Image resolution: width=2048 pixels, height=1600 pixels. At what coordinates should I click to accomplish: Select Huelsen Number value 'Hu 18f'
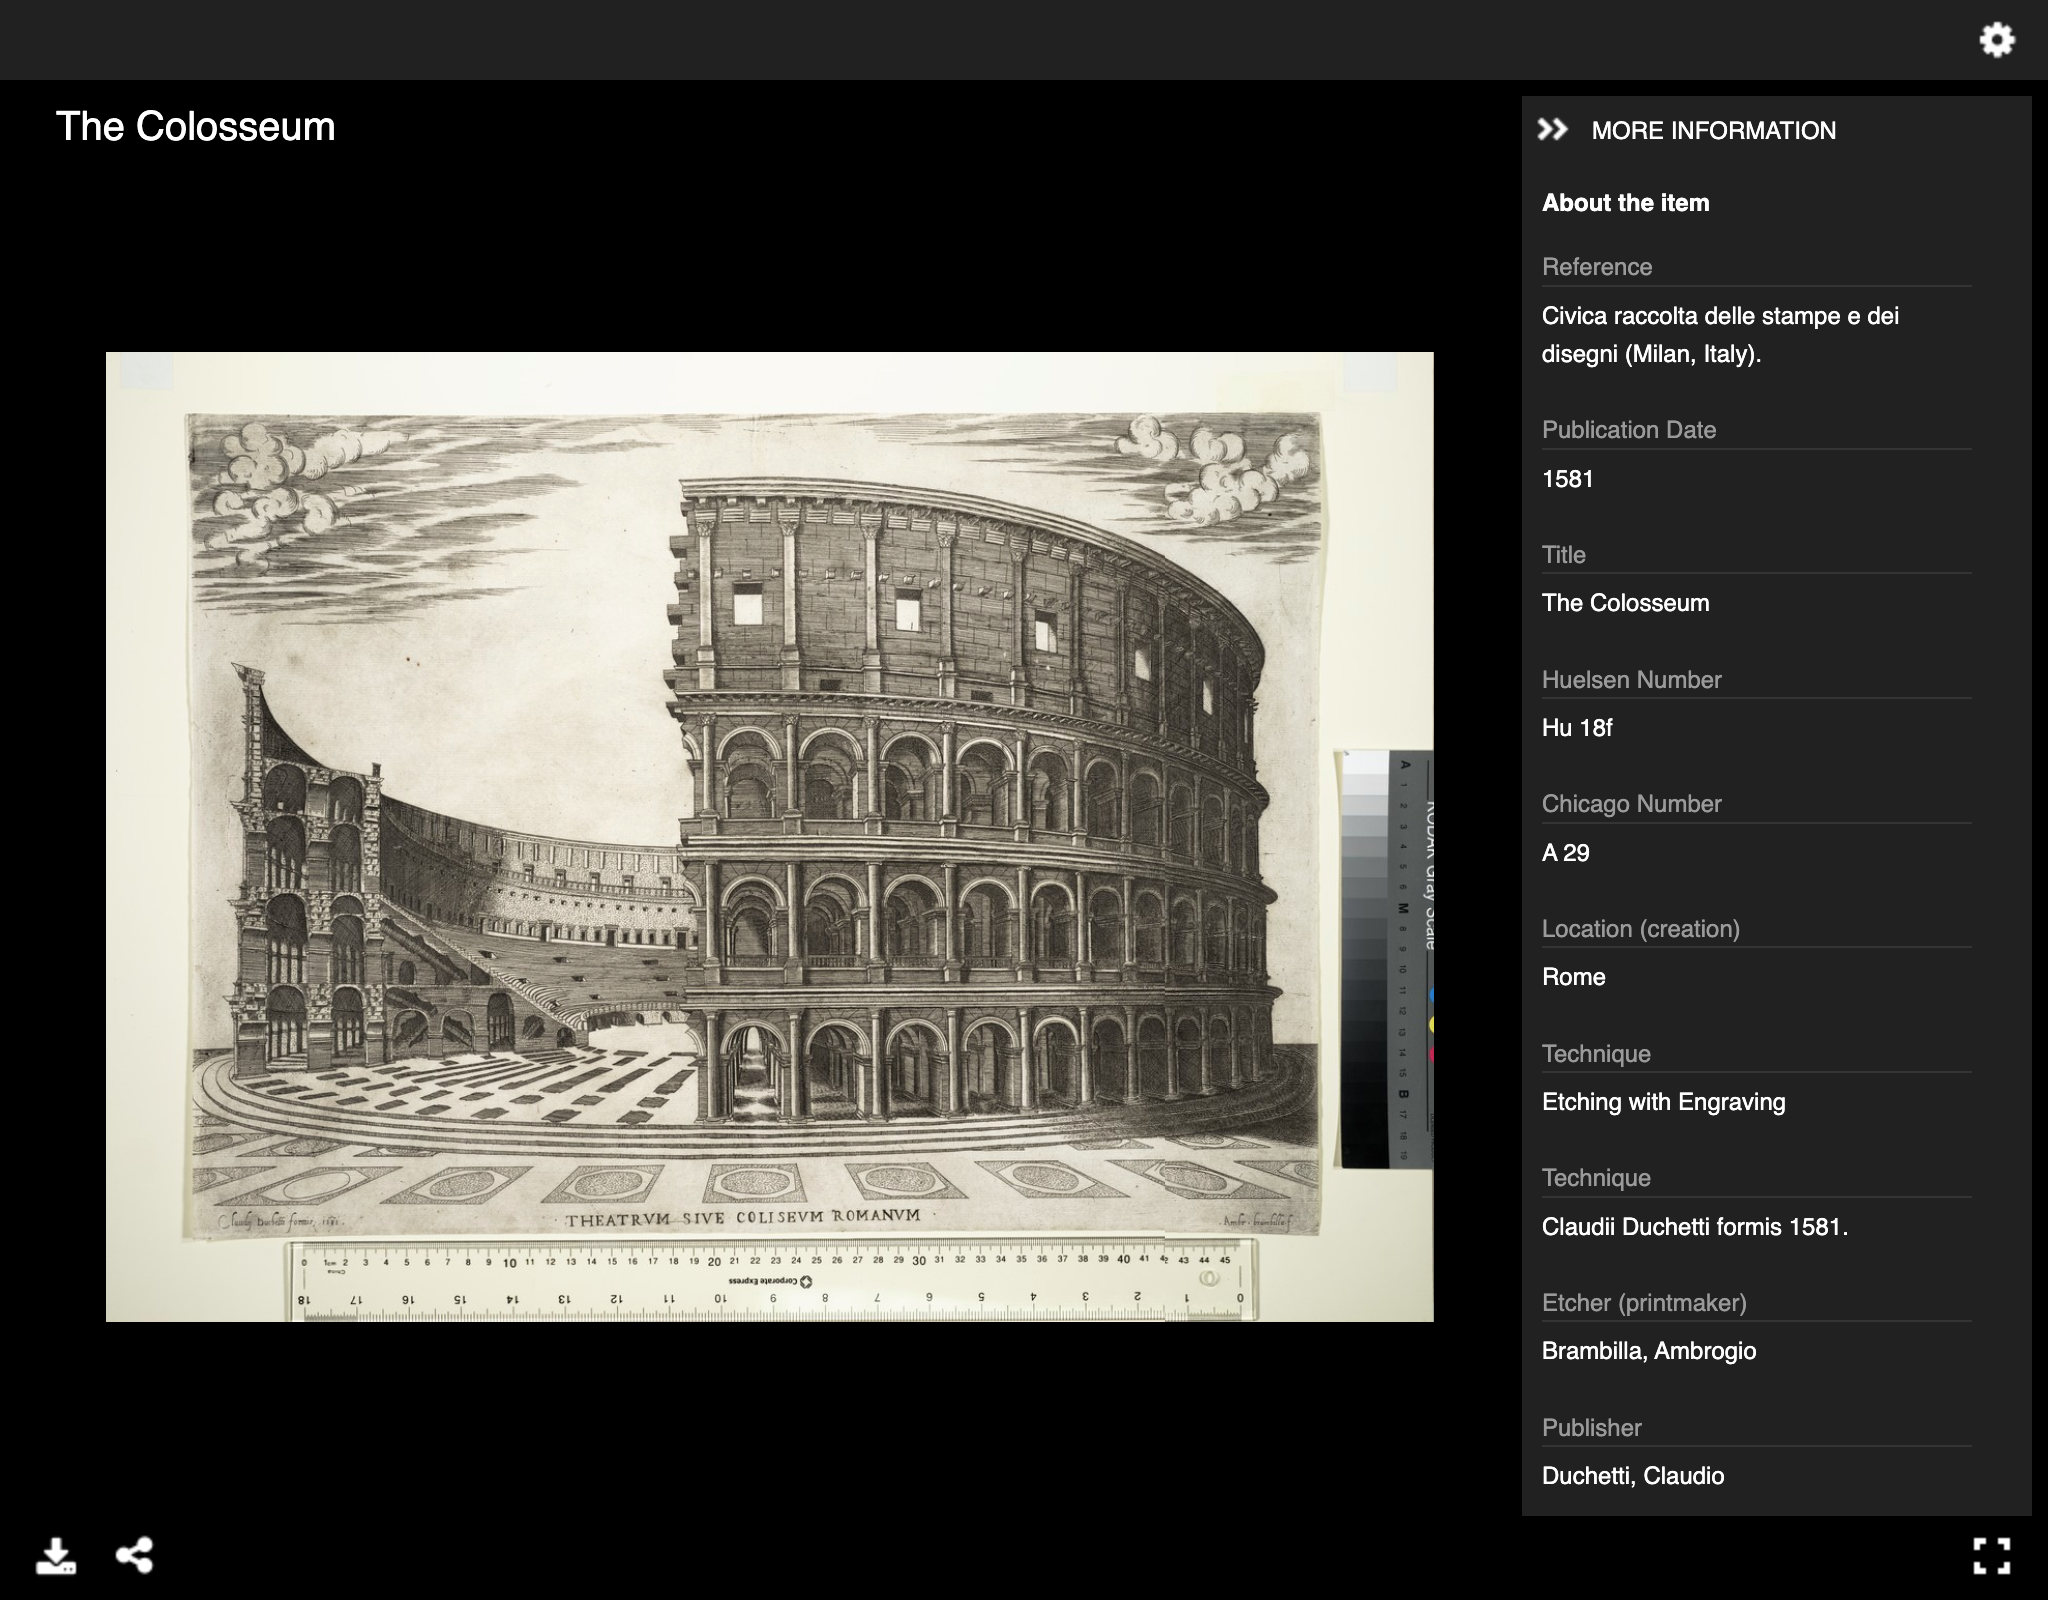coord(1577,728)
